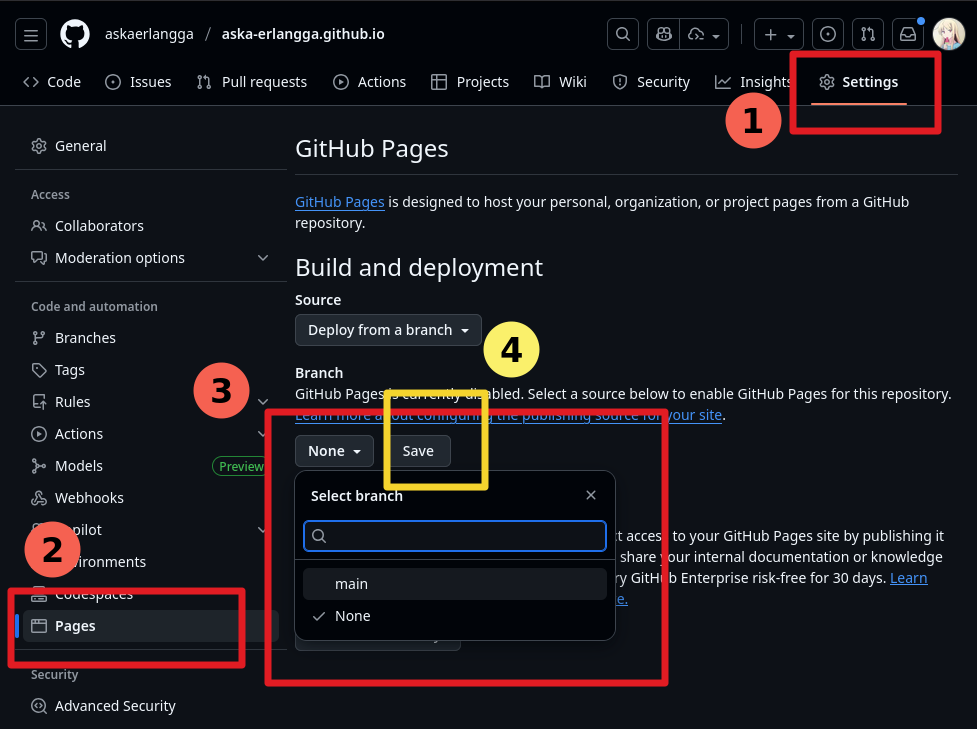
Task: Open the pull requests icon in header
Action: coord(868,33)
